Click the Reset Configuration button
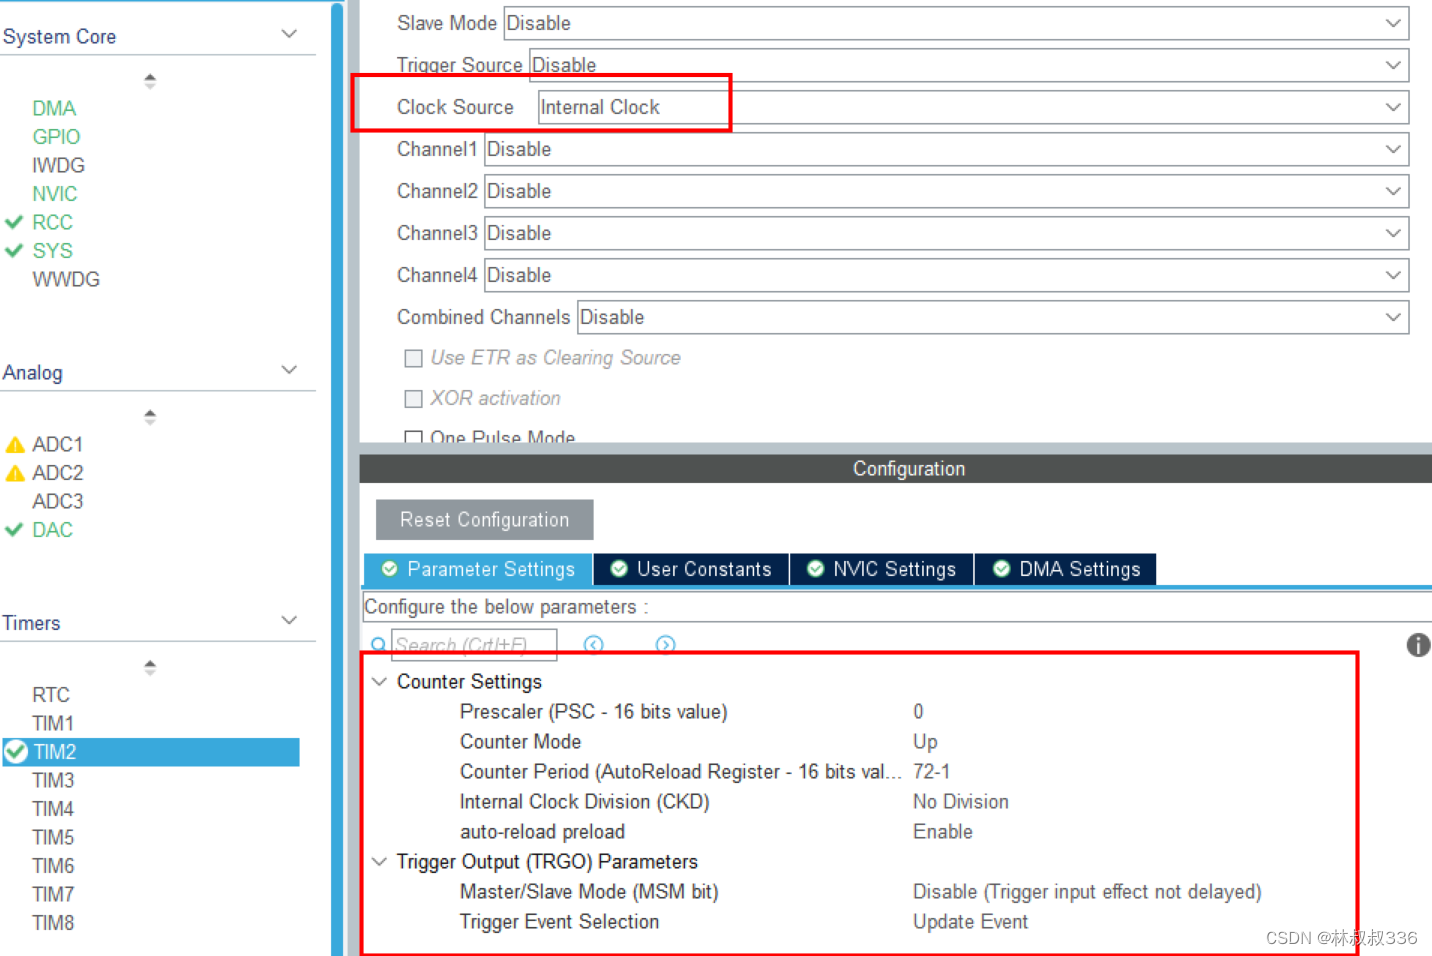The width and height of the screenshot is (1432, 956). pos(485,520)
